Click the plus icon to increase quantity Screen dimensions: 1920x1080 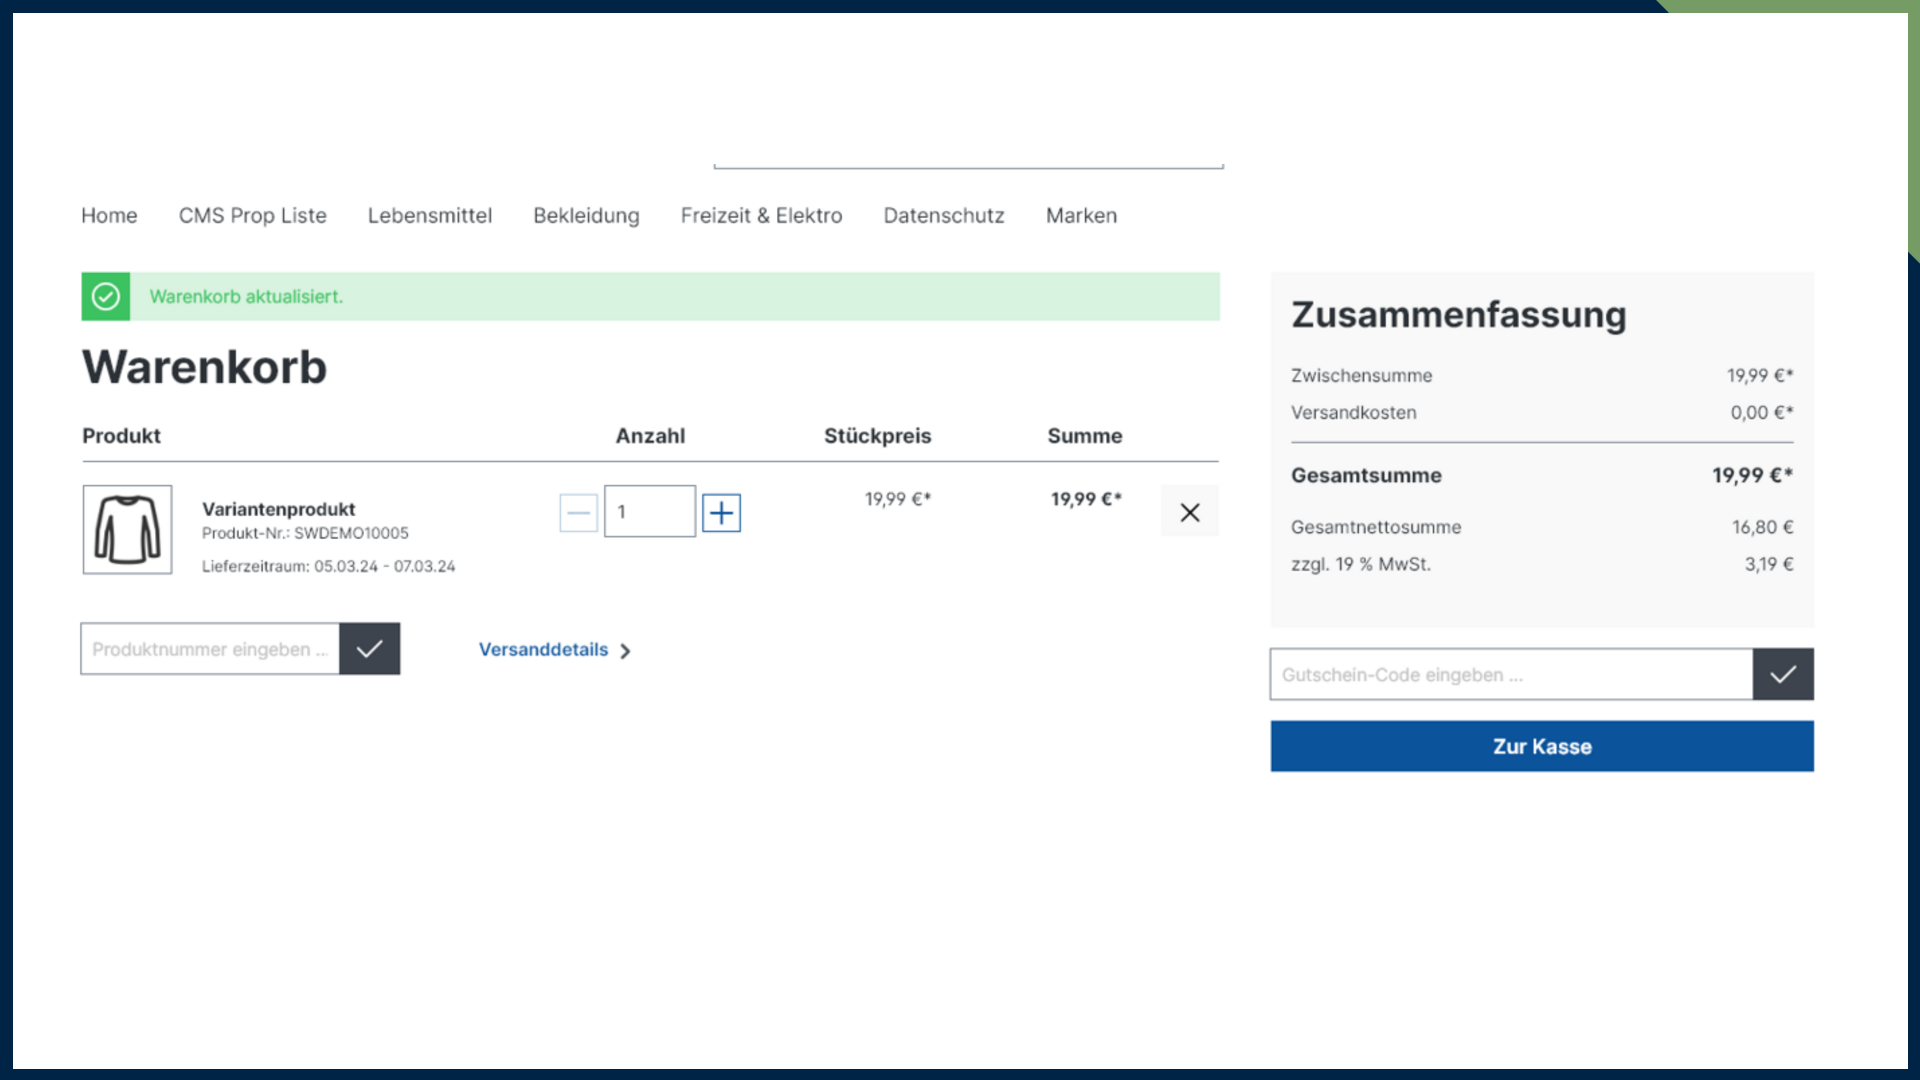721,511
